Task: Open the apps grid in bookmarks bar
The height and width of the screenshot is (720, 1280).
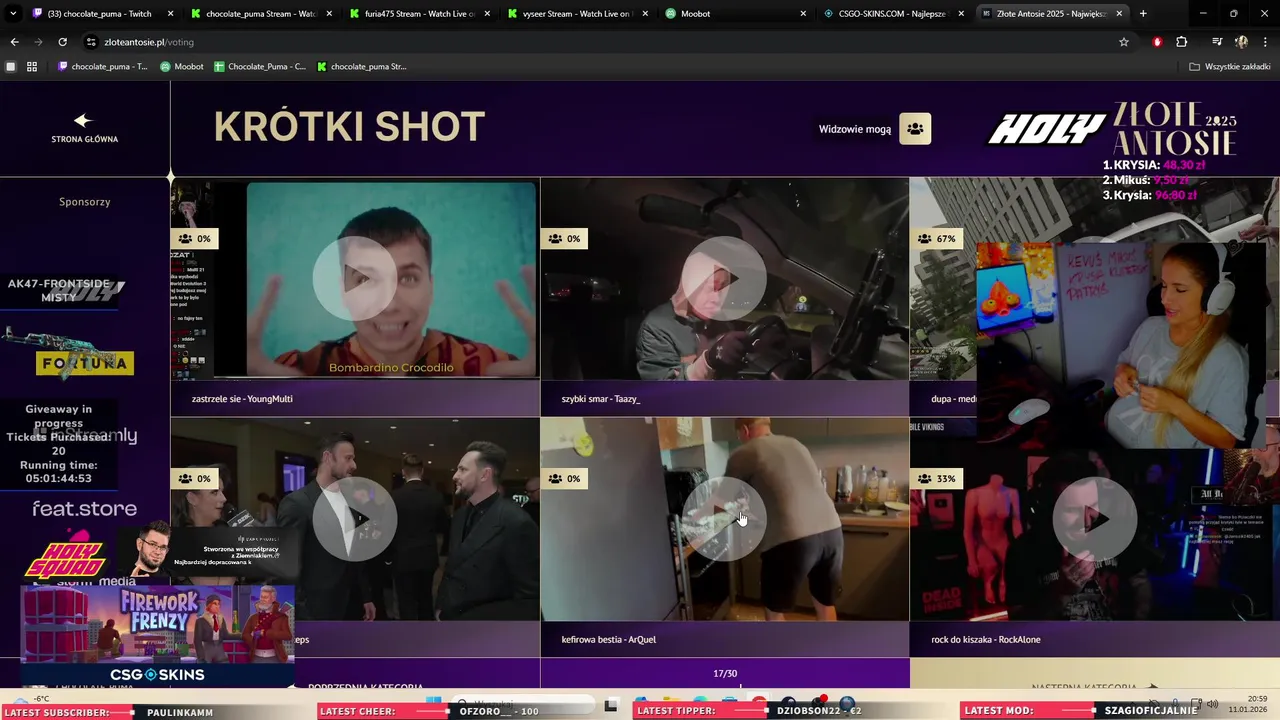Action: (32, 67)
